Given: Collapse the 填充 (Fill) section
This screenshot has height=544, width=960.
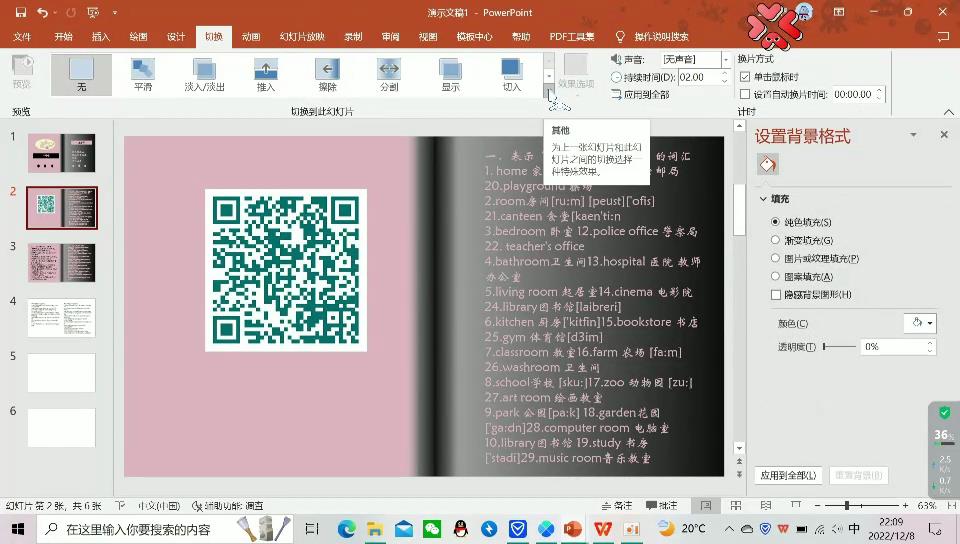Looking at the screenshot, I should click(x=763, y=199).
